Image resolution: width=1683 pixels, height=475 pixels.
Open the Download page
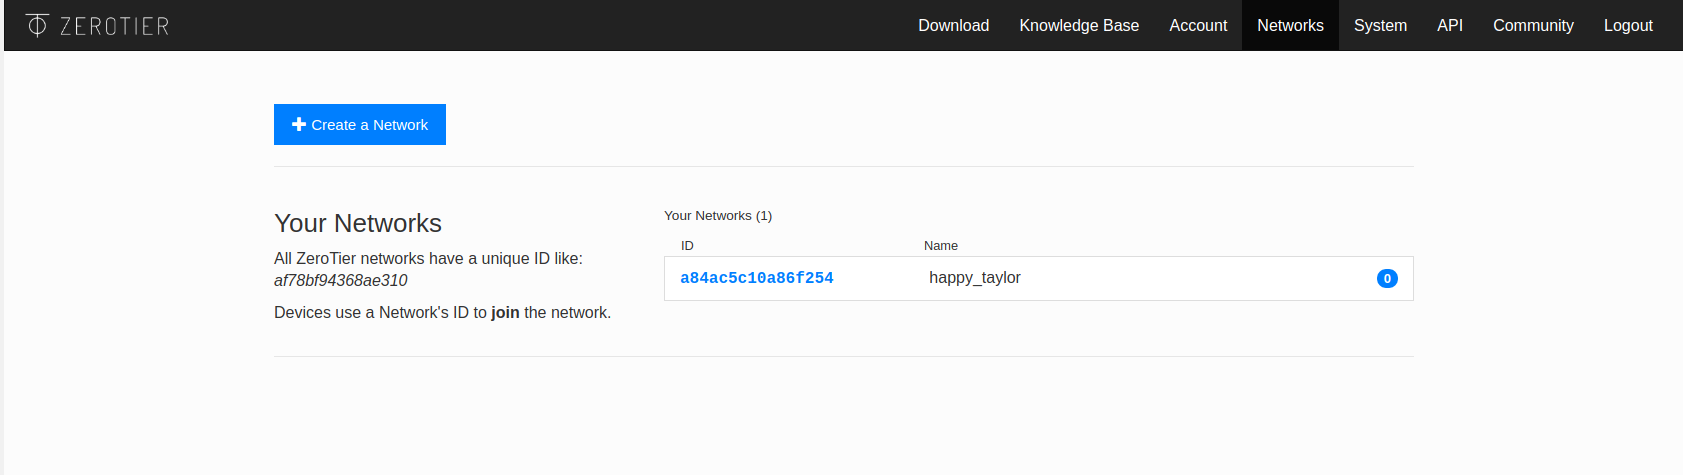[953, 25]
